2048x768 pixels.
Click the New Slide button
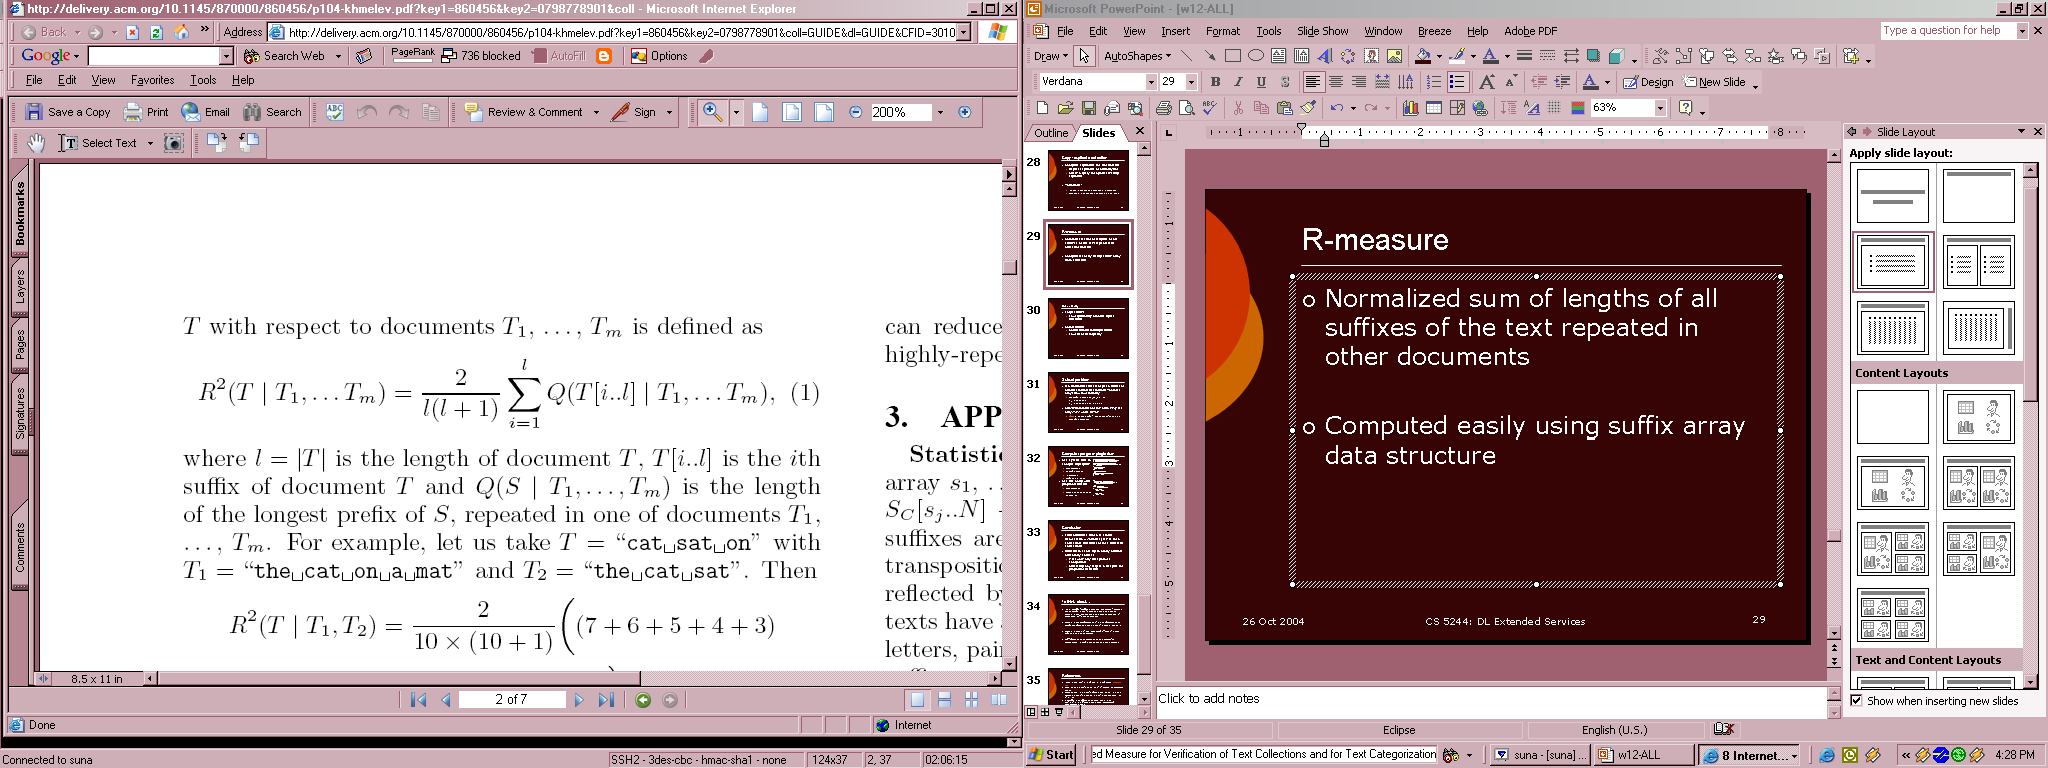coord(1715,82)
